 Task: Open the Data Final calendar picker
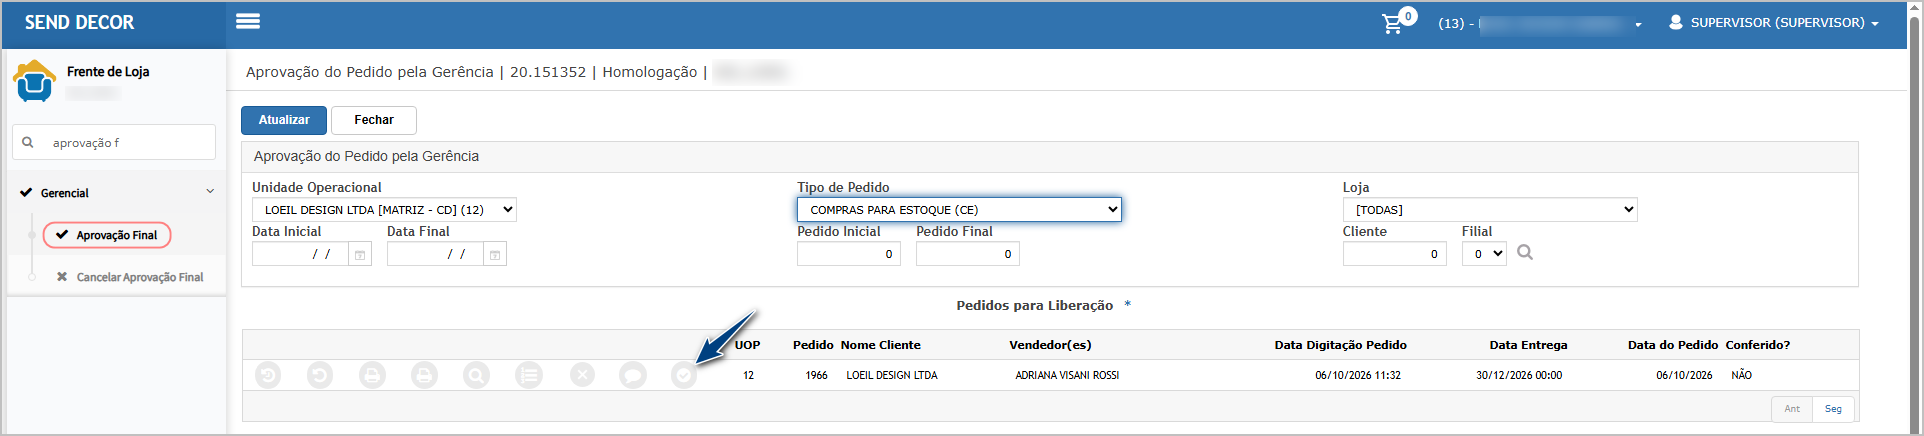coord(495,254)
